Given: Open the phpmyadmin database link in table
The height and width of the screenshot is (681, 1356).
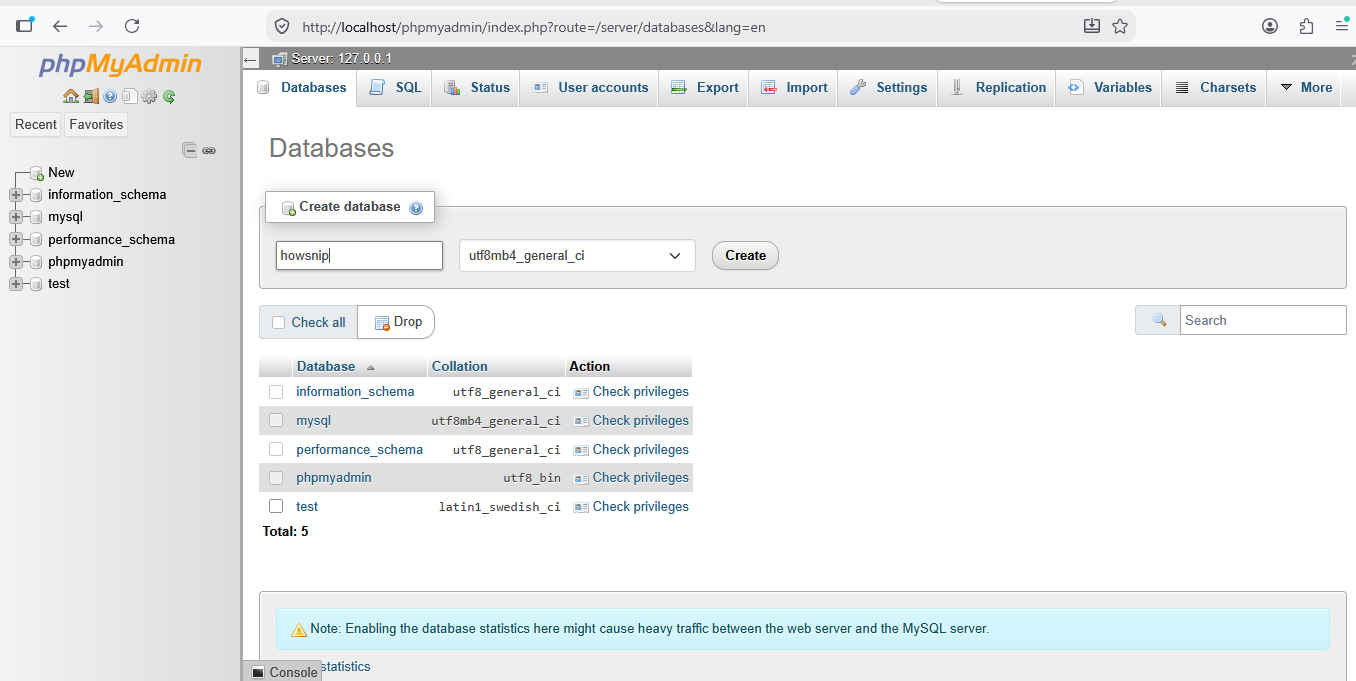Looking at the screenshot, I should [334, 478].
